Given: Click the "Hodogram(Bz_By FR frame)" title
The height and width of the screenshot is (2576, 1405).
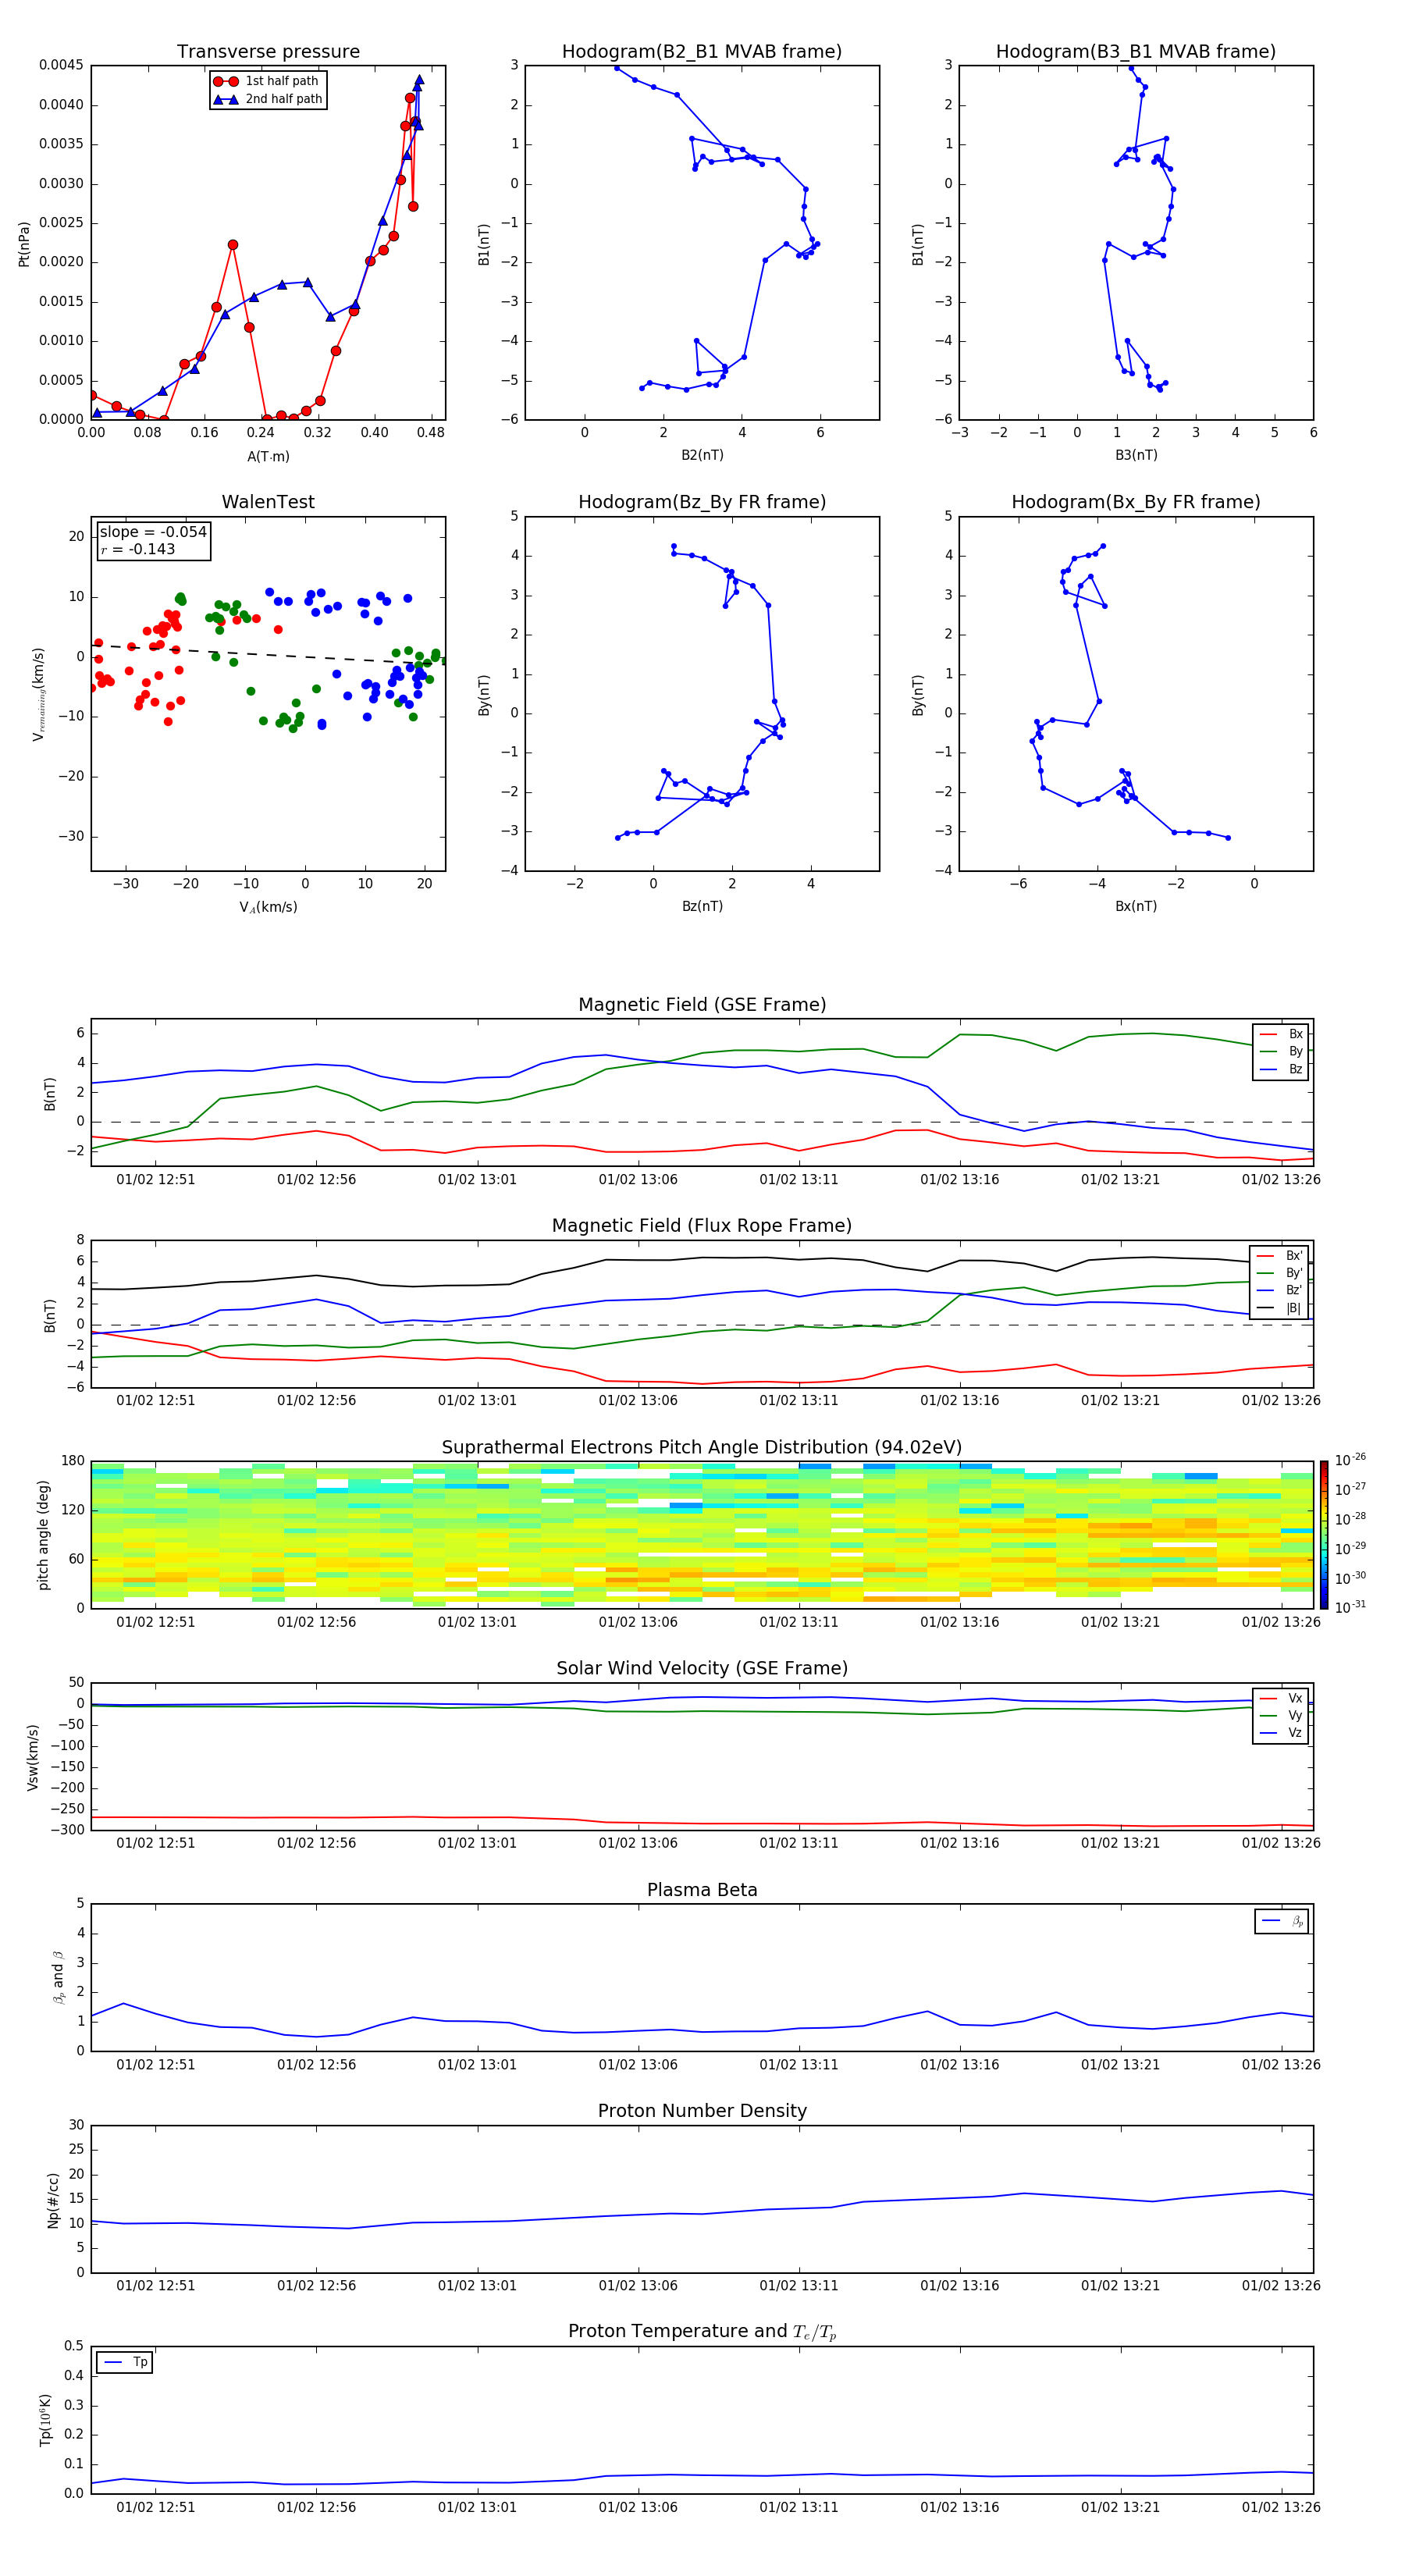Looking at the screenshot, I should coord(702,502).
